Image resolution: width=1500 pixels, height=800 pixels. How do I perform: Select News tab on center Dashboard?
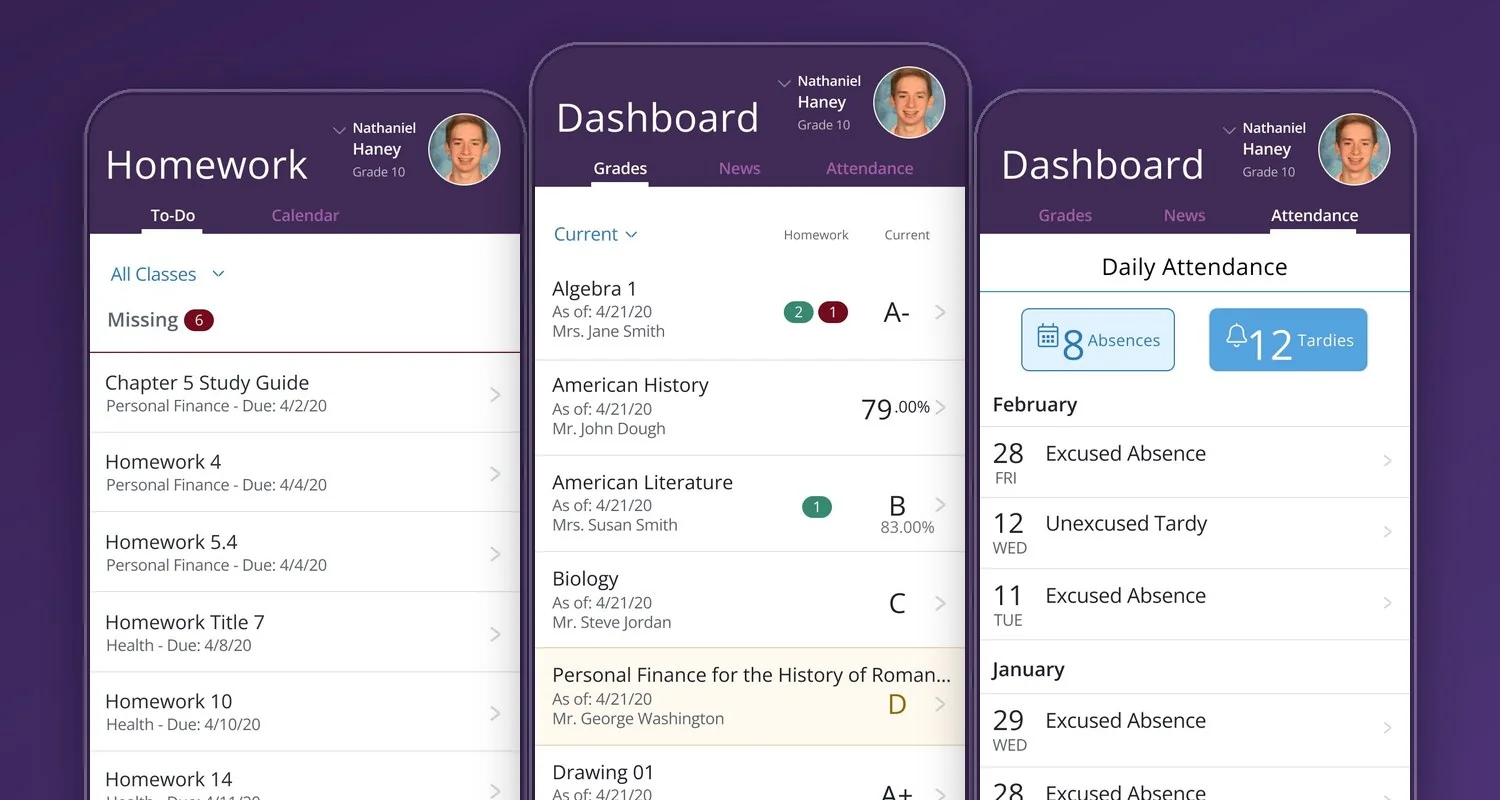(739, 168)
